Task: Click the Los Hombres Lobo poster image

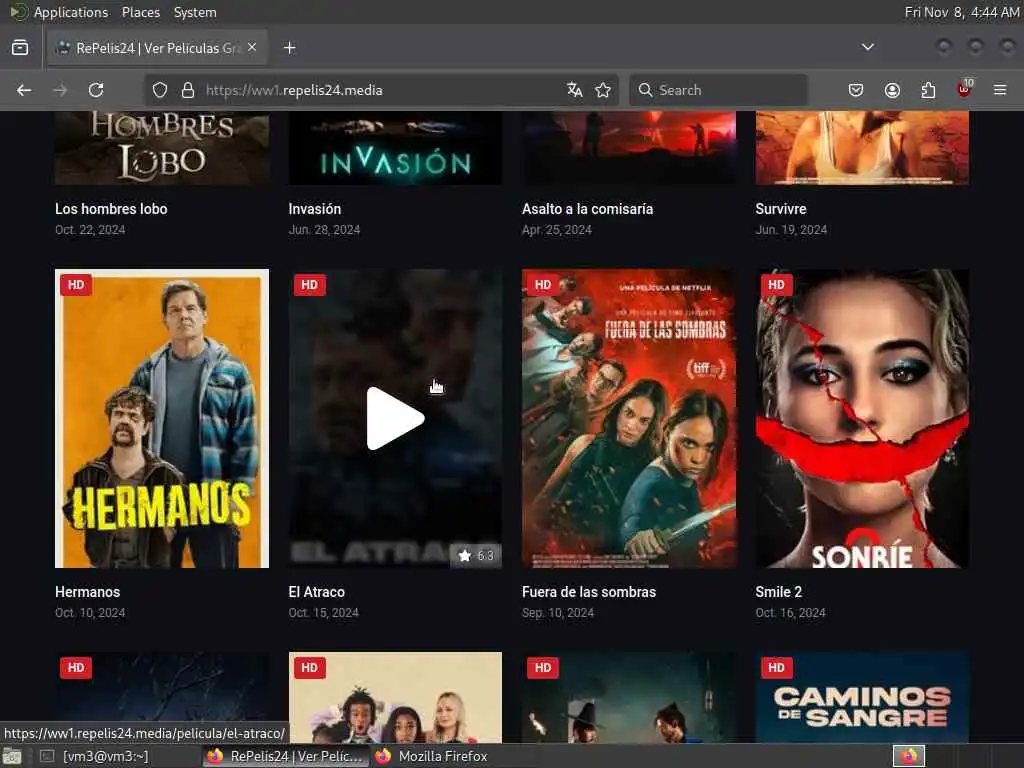Action: tap(162, 148)
